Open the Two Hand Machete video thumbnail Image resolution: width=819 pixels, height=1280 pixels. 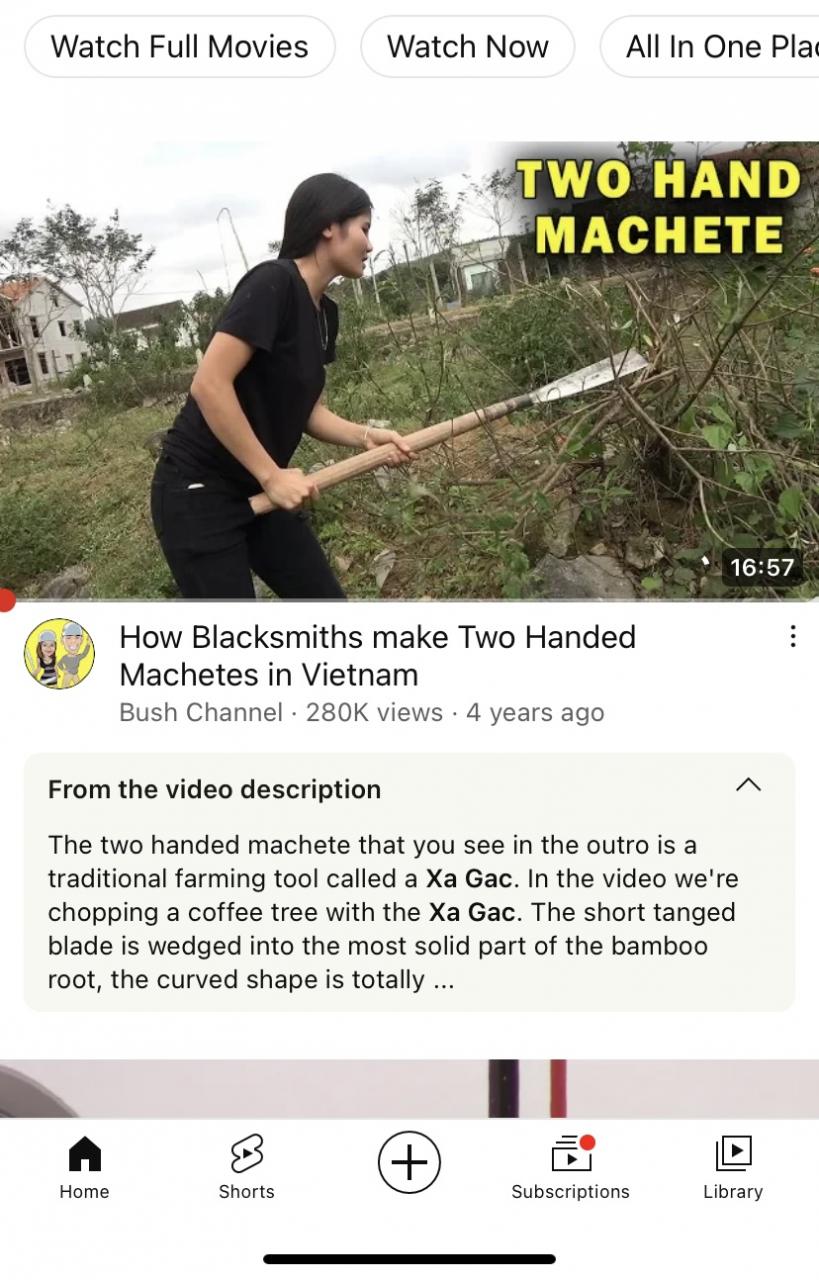pyautogui.click(x=409, y=370)
